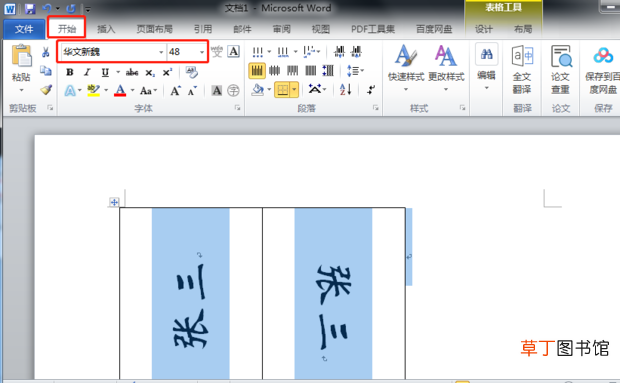The image size is (620, 383).
Task: Shrink font size with small A icon
Action: point(192,91)
